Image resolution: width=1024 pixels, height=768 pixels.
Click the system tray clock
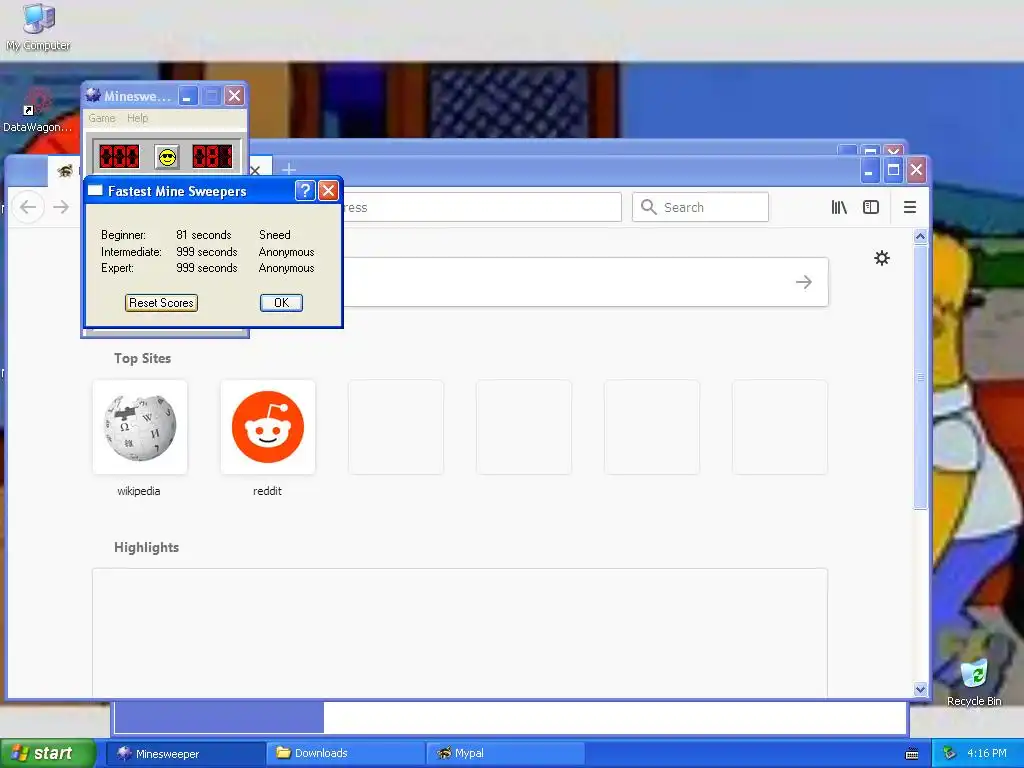pos(986,753)
